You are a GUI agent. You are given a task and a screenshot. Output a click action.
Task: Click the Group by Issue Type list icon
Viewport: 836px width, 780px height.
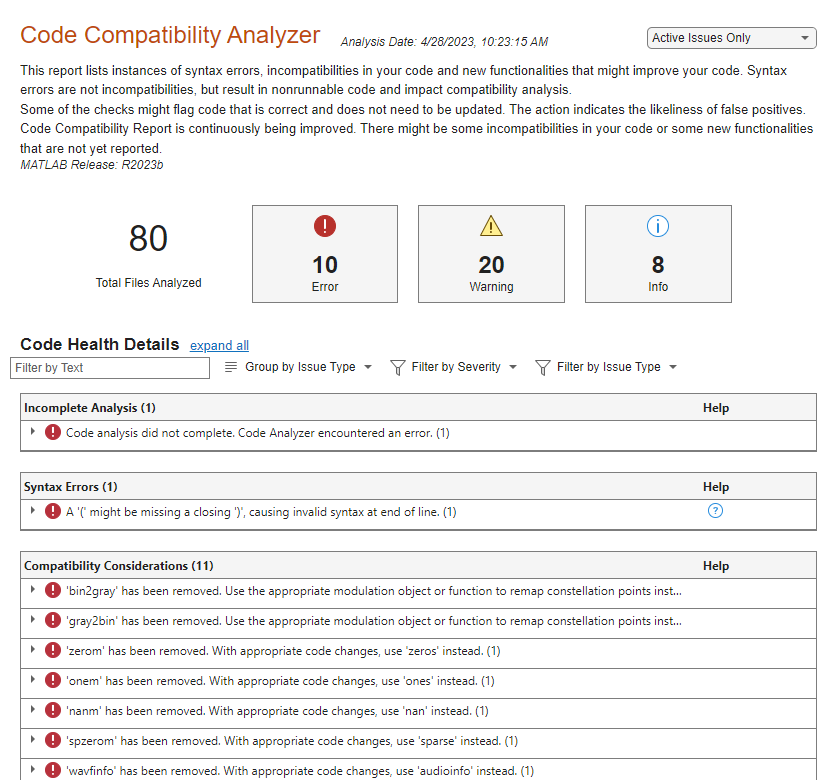pyautogui.click(x=232, y=367)
